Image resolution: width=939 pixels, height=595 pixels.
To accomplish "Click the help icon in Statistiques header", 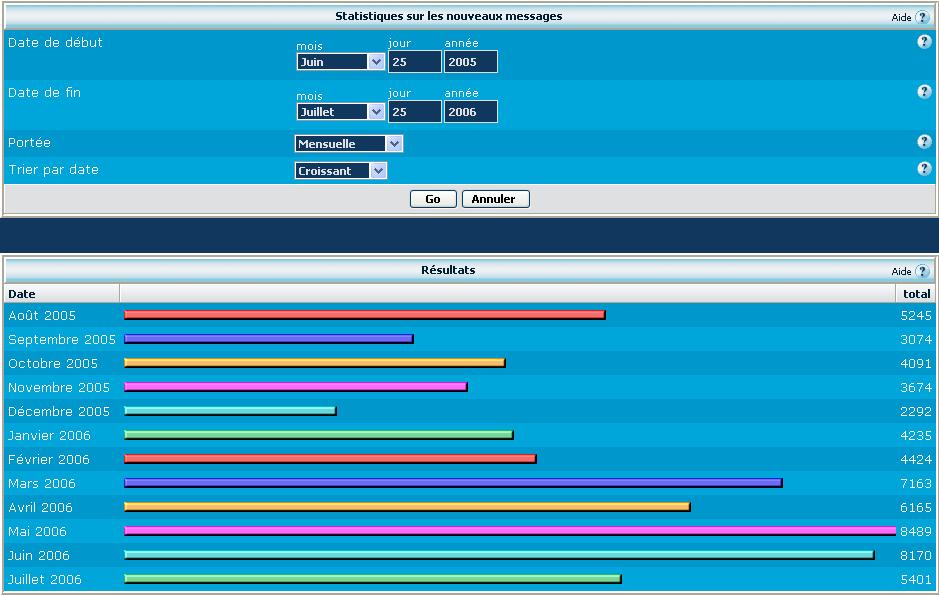I will pos(922,17).
